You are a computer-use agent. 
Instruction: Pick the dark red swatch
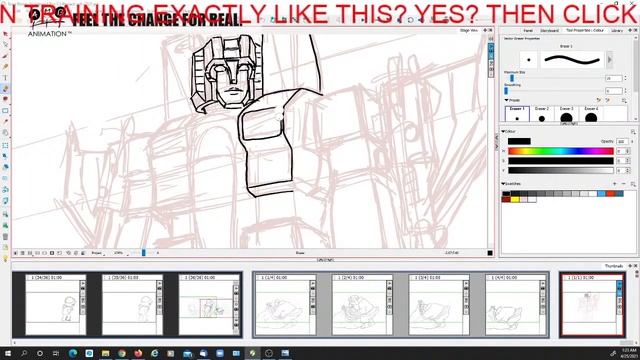506,200
